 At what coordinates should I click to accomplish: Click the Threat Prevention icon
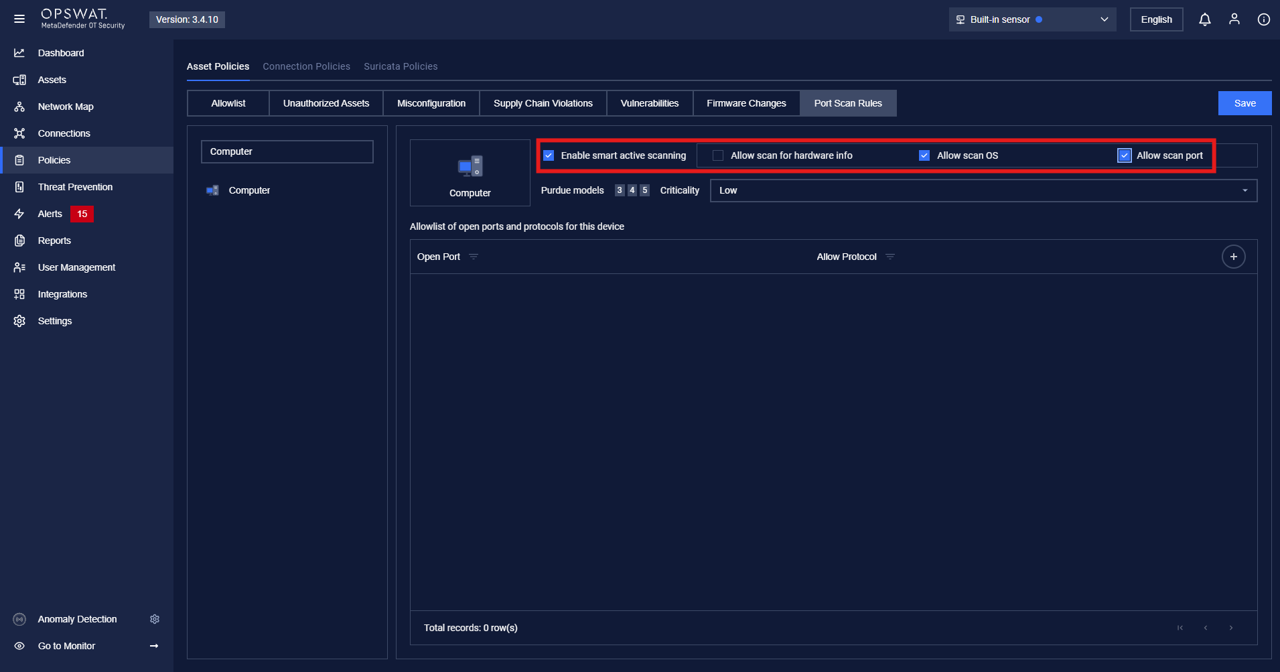[x=19, y=187]
